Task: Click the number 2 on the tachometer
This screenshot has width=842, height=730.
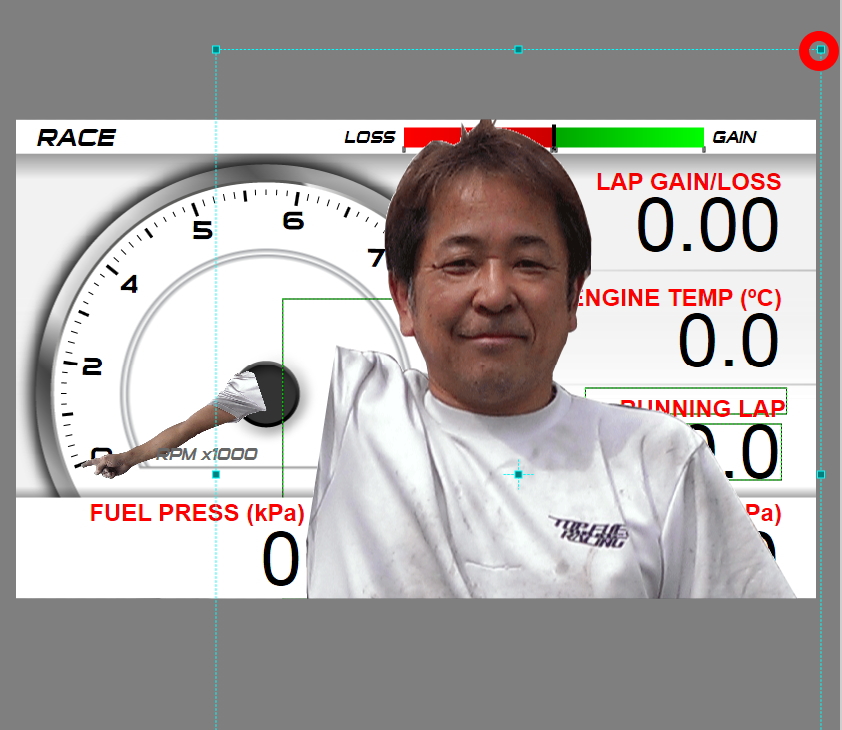Action: point(92,367)
